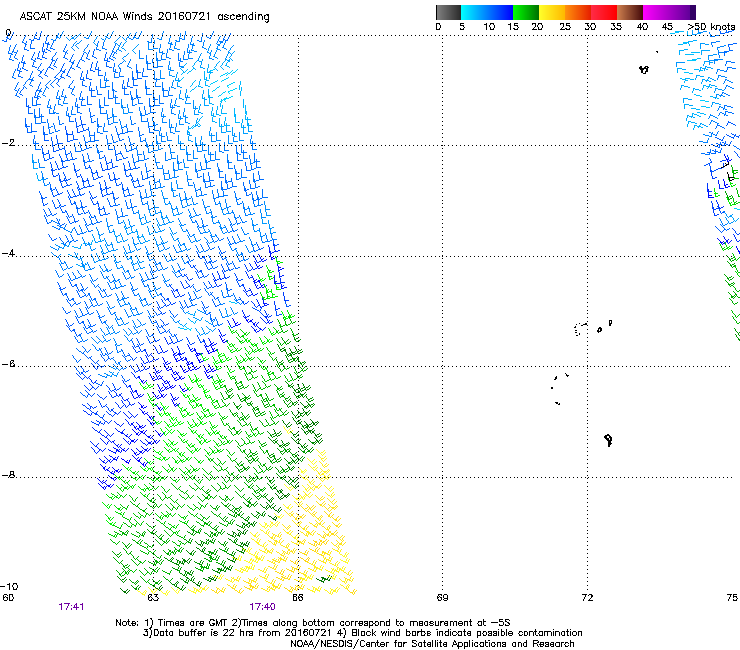Click the latitude label -10
Image resolution: width=740 pixels, height=650 pixels.
click(9, 586)
